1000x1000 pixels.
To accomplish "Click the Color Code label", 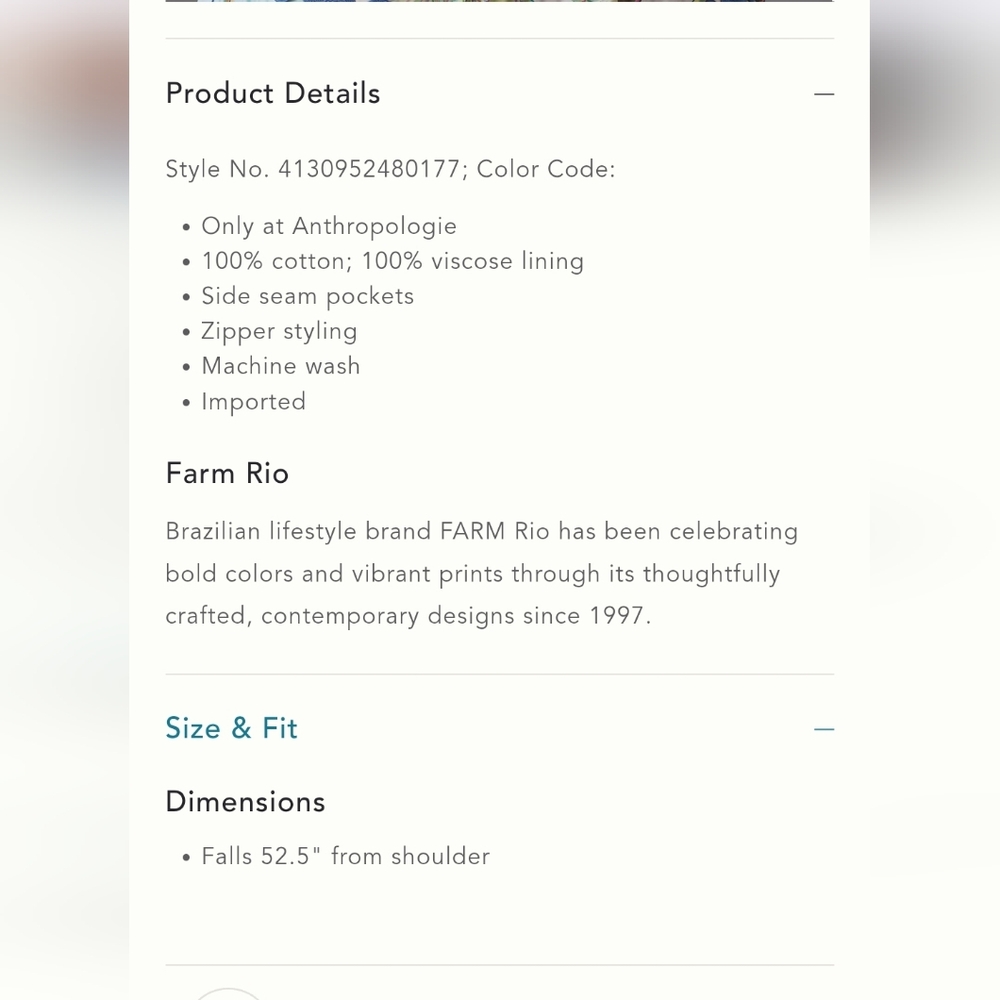I will (546, 170).
